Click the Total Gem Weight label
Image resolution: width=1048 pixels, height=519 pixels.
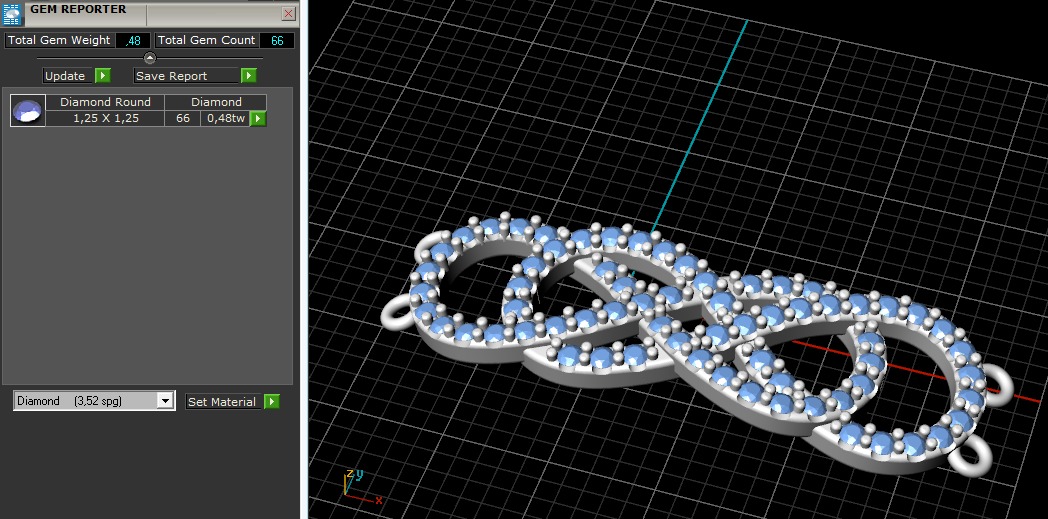[x=59, y=40]
